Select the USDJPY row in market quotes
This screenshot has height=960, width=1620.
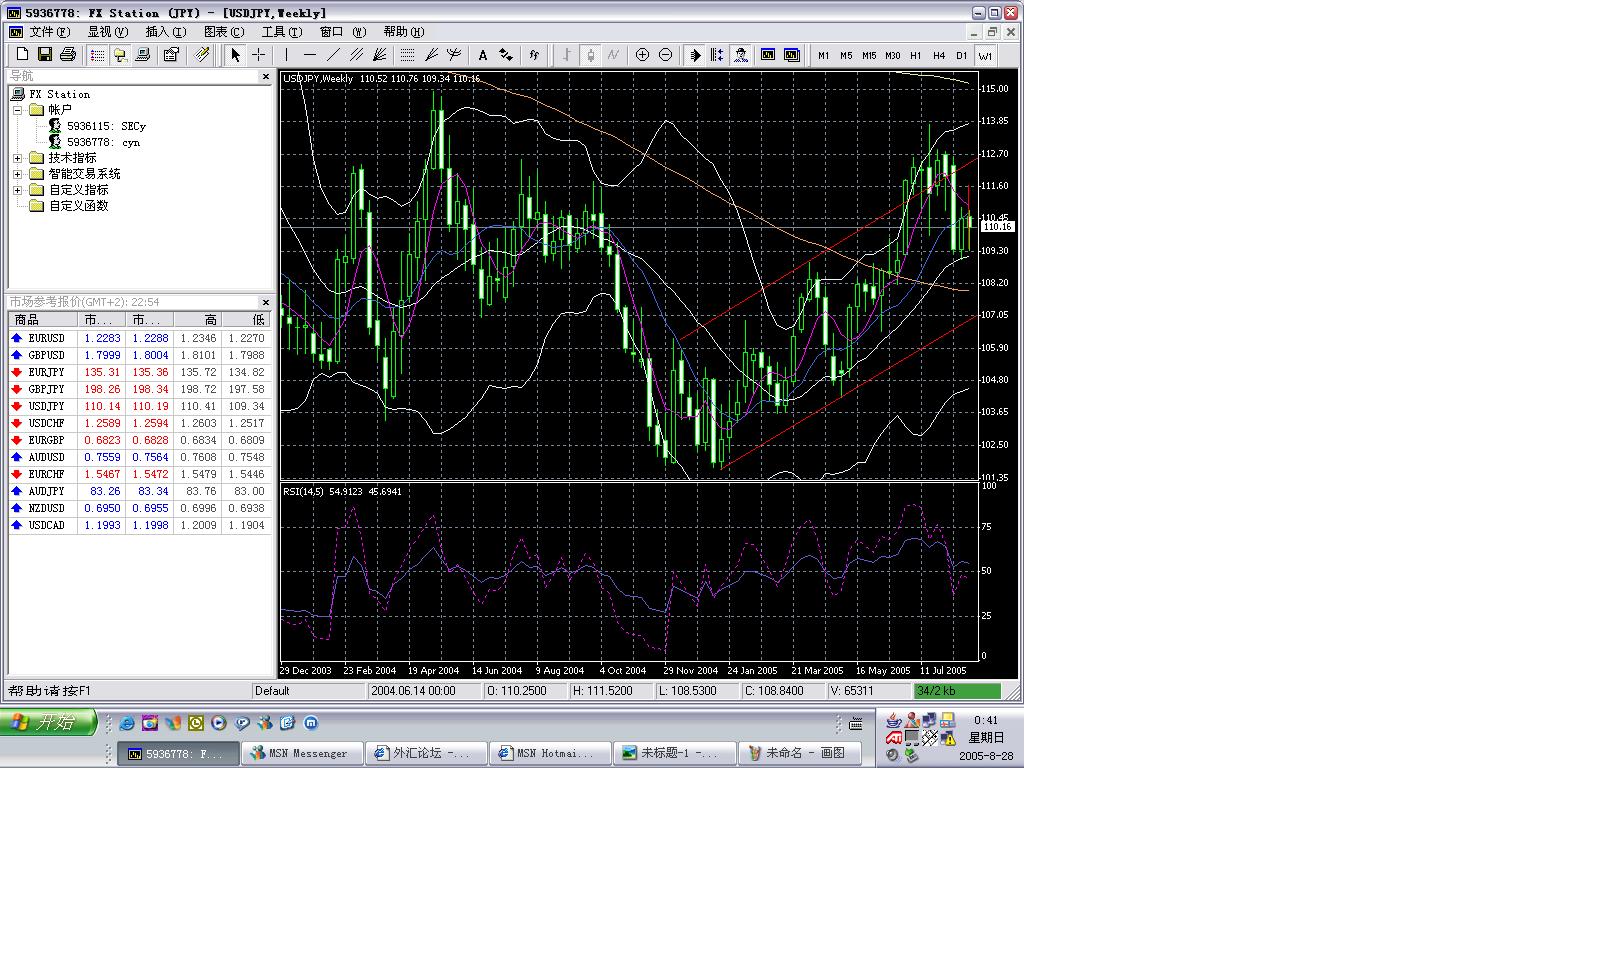click(139, 406)
